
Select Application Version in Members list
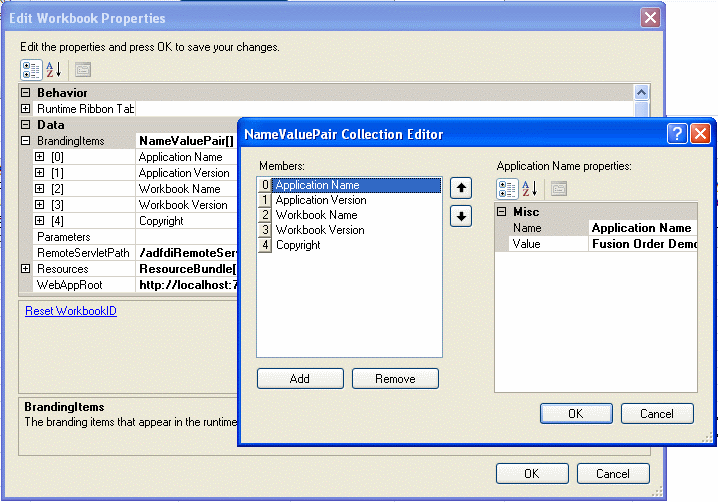point(349,200)
